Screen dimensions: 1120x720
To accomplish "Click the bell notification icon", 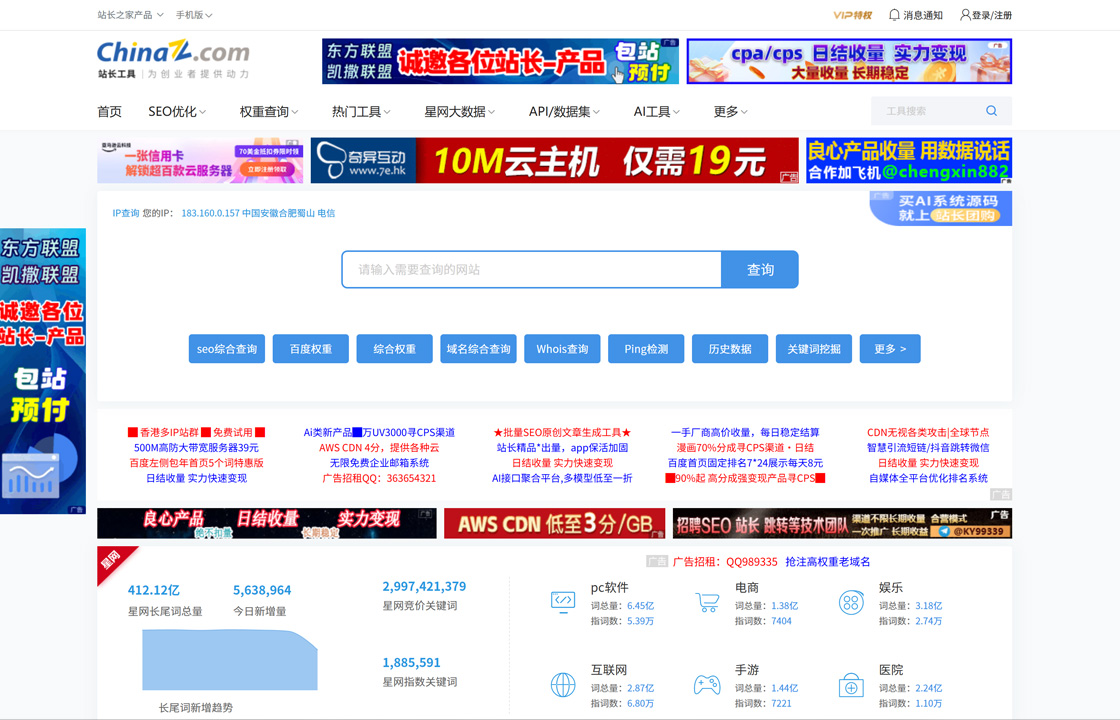I will [894, 14].
